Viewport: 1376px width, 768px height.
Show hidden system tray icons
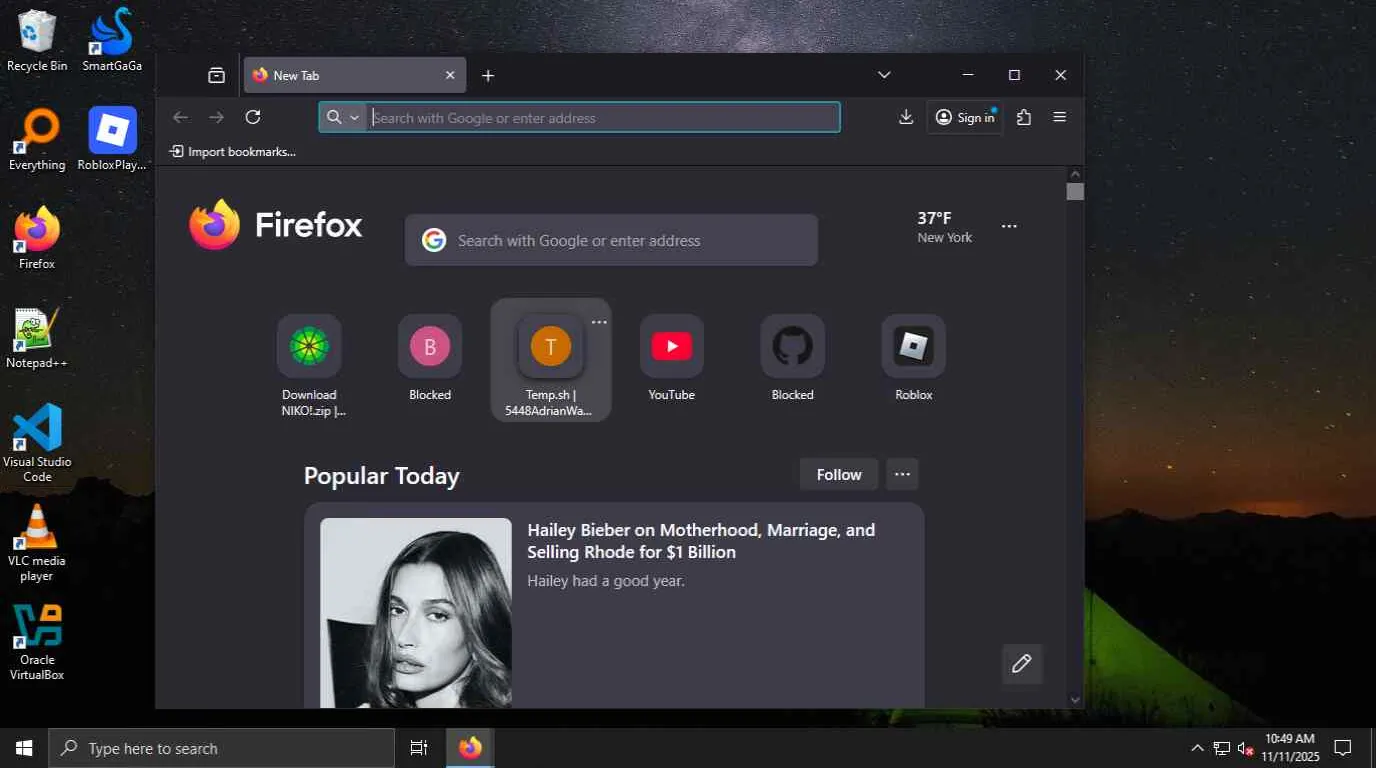(x=1197, y=748)
